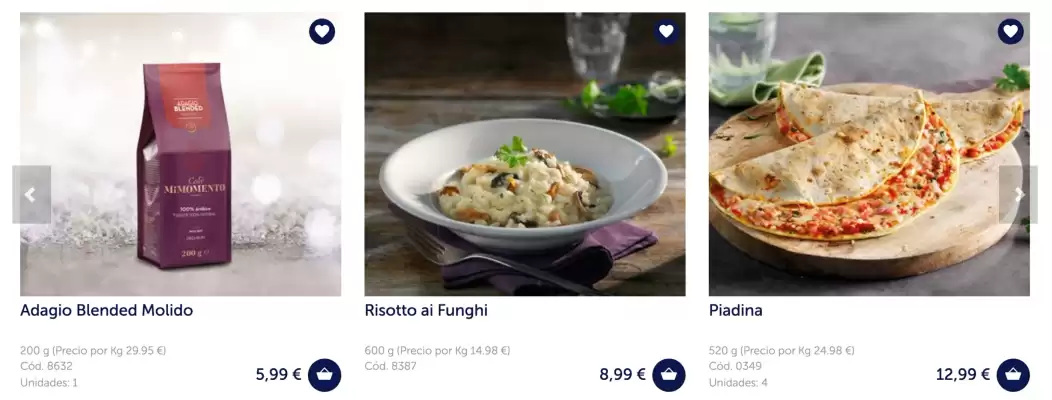Add Adagio Blended Molido to the basket
The height and width of the screenshot is (400, 1052).
[325, 375]
